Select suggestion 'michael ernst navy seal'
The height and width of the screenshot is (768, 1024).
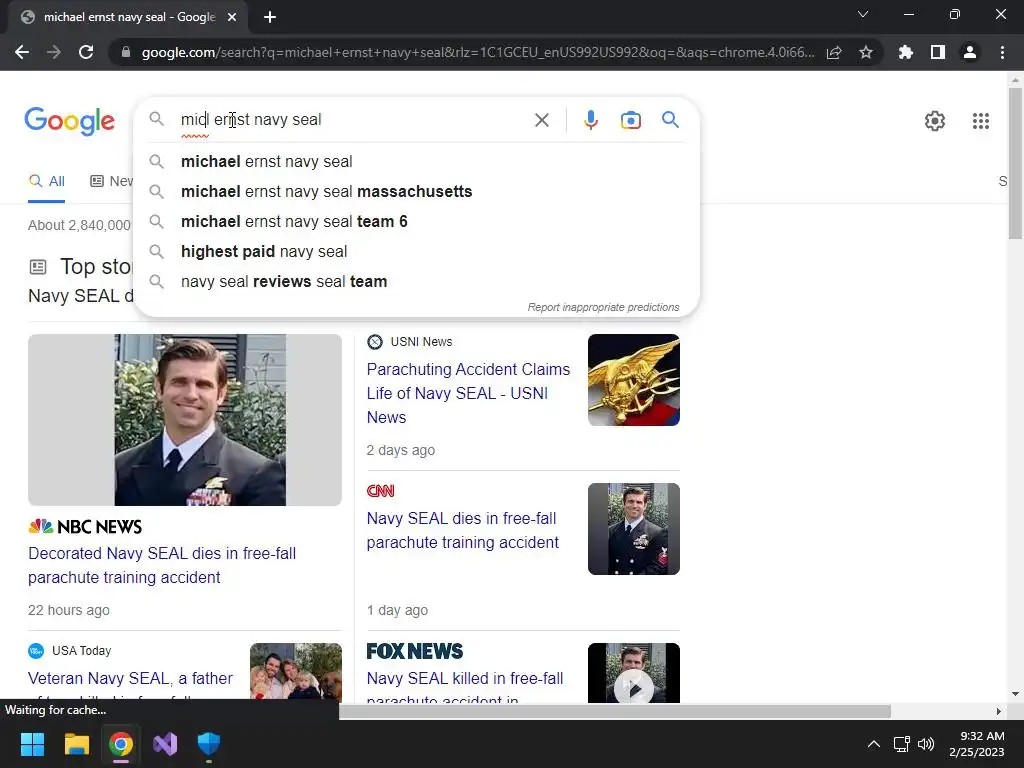416,161
